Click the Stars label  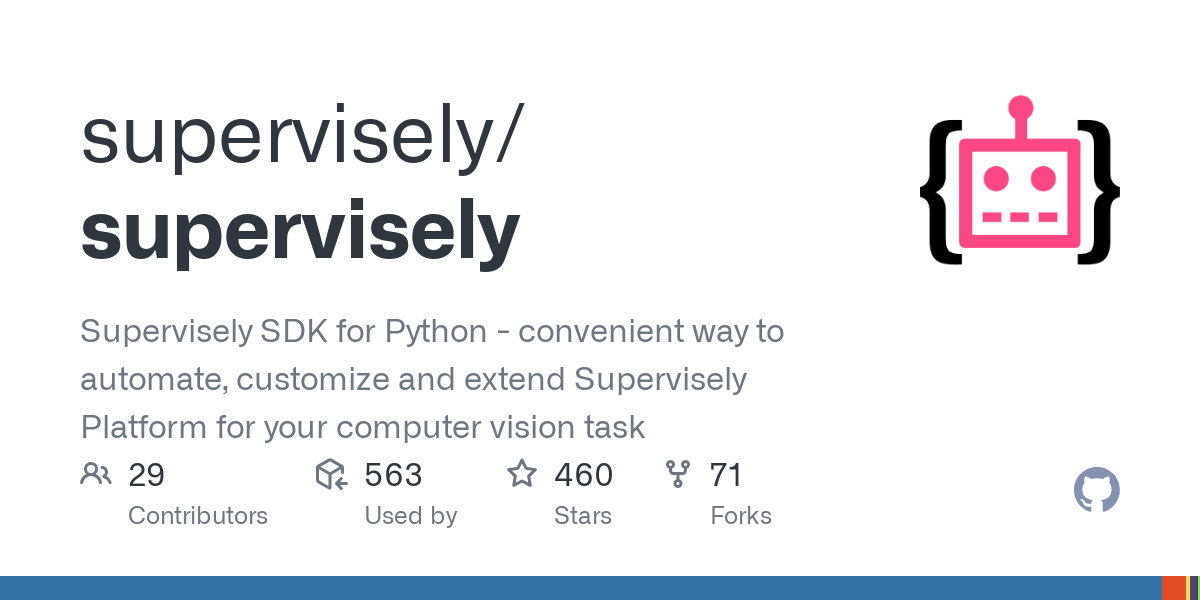pos(582,516)
